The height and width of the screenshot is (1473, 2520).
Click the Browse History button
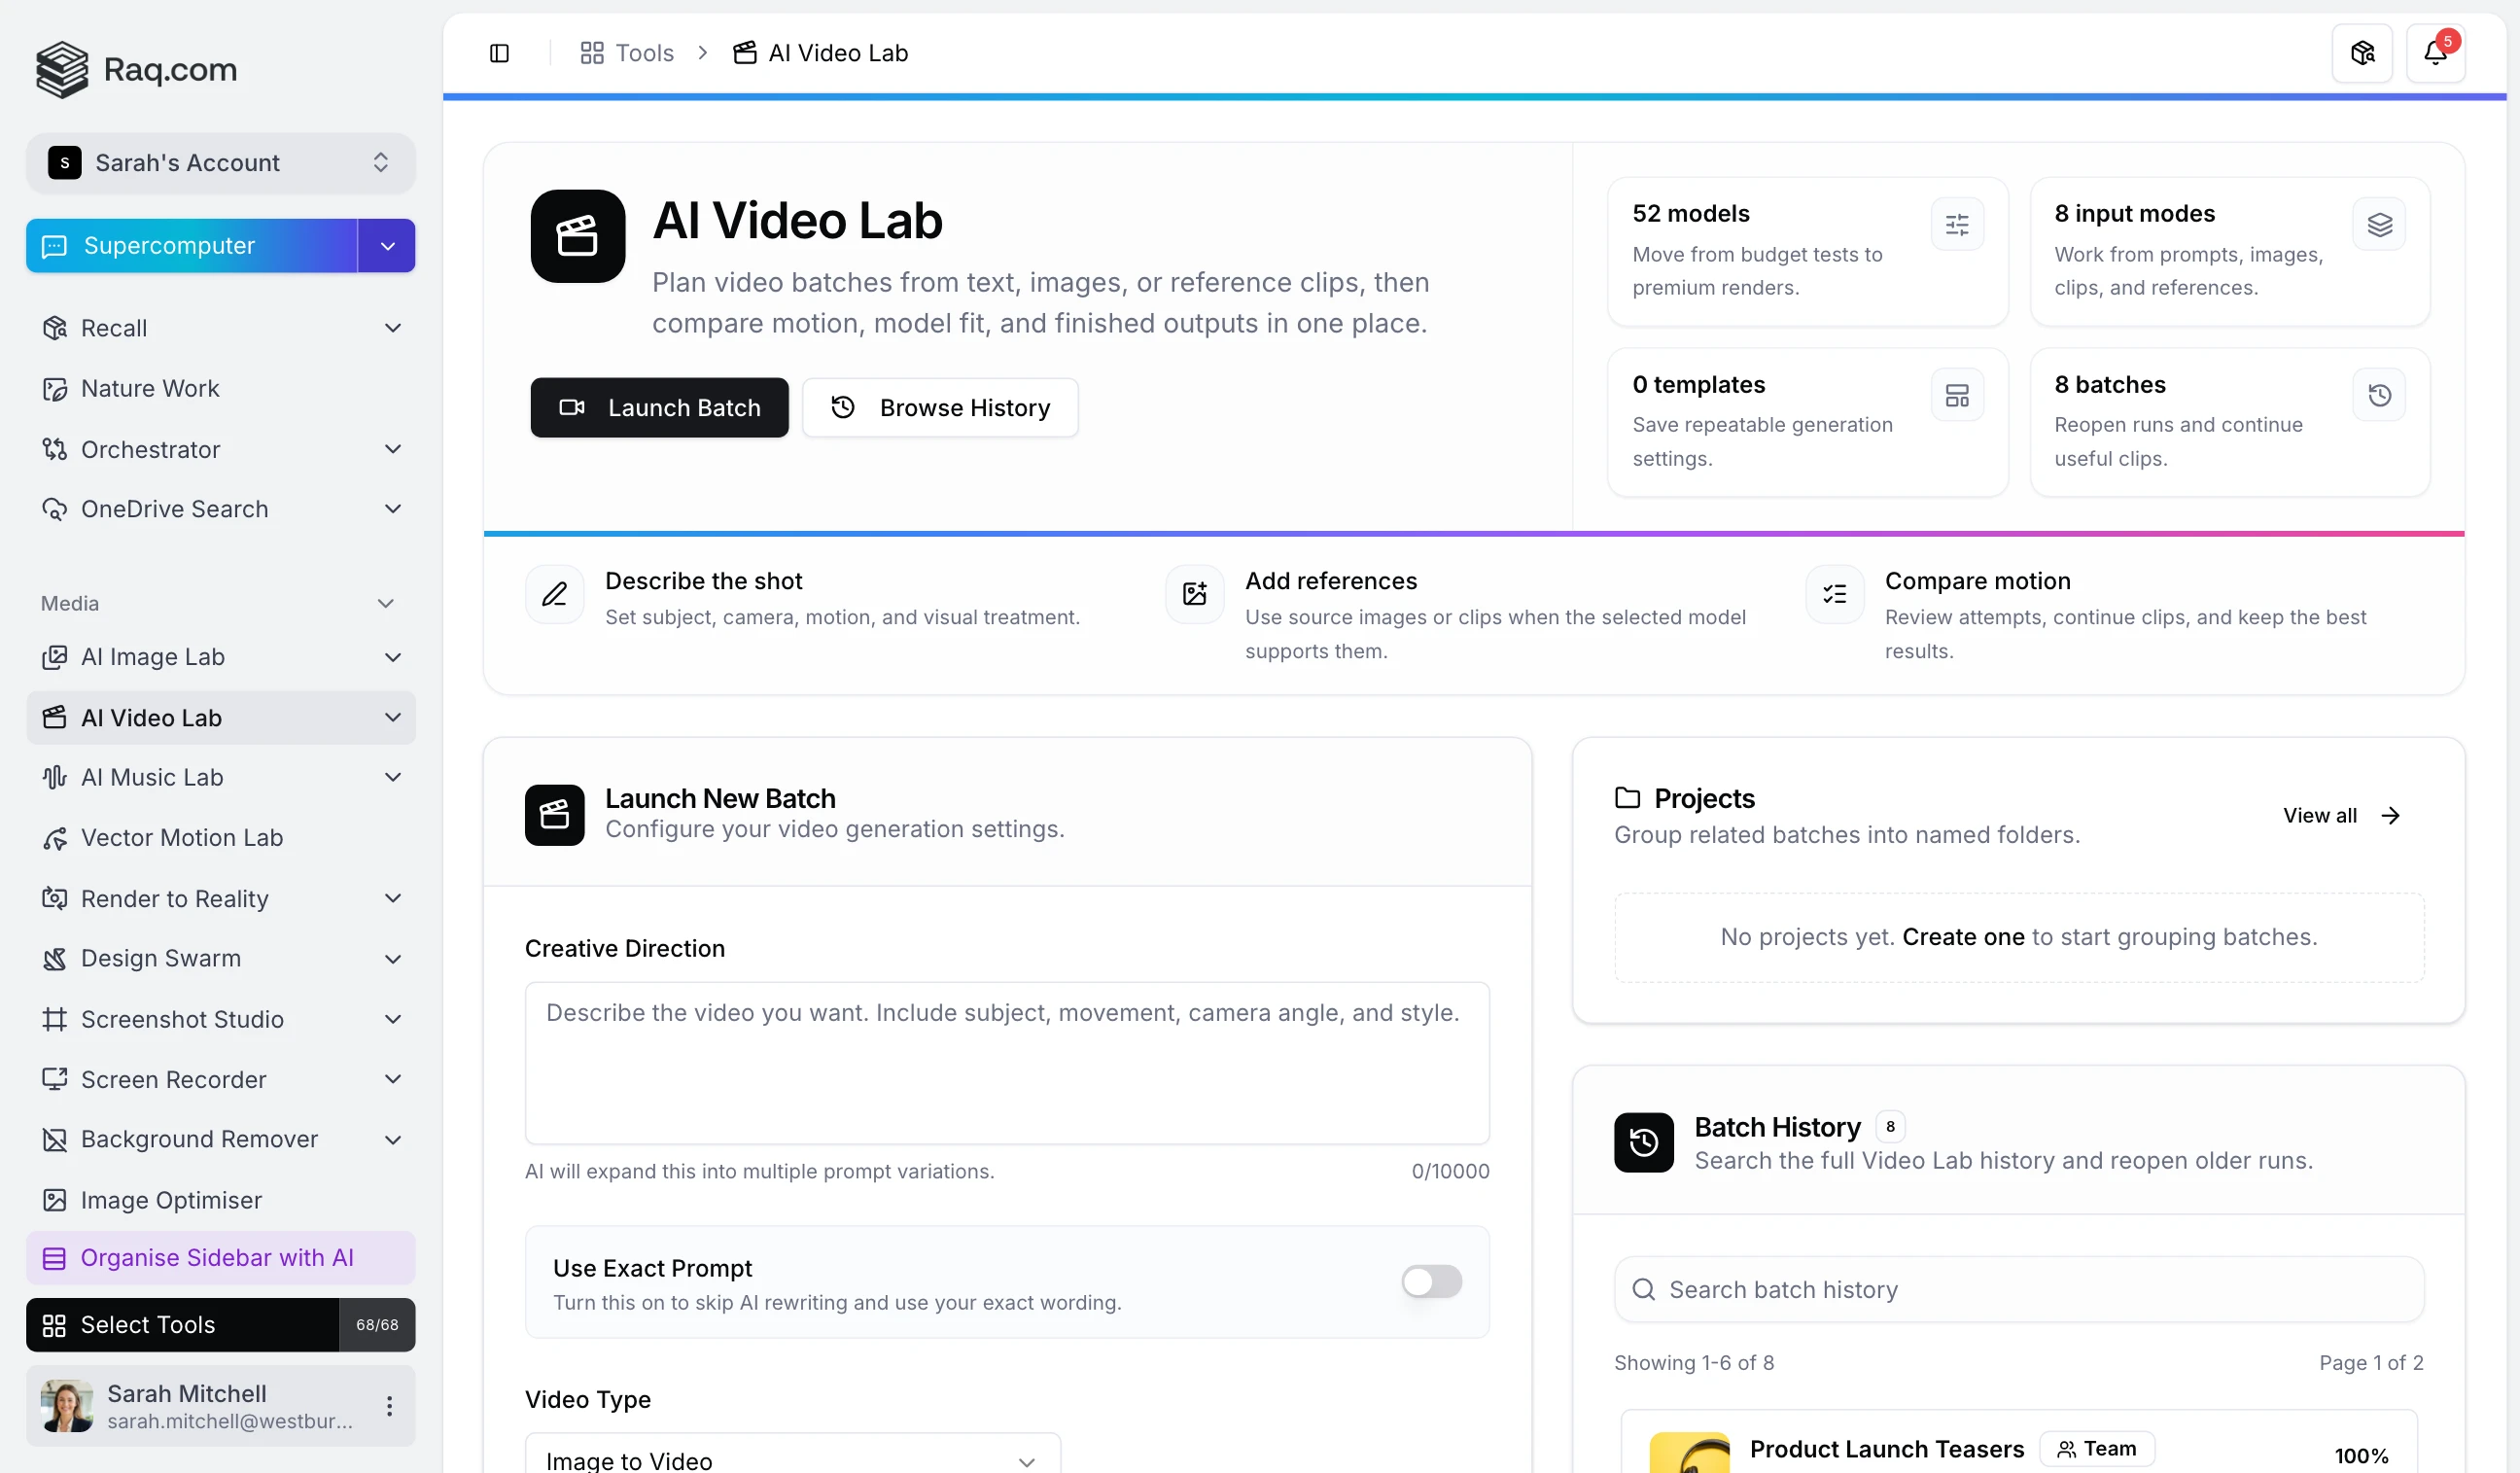[940, 408]
